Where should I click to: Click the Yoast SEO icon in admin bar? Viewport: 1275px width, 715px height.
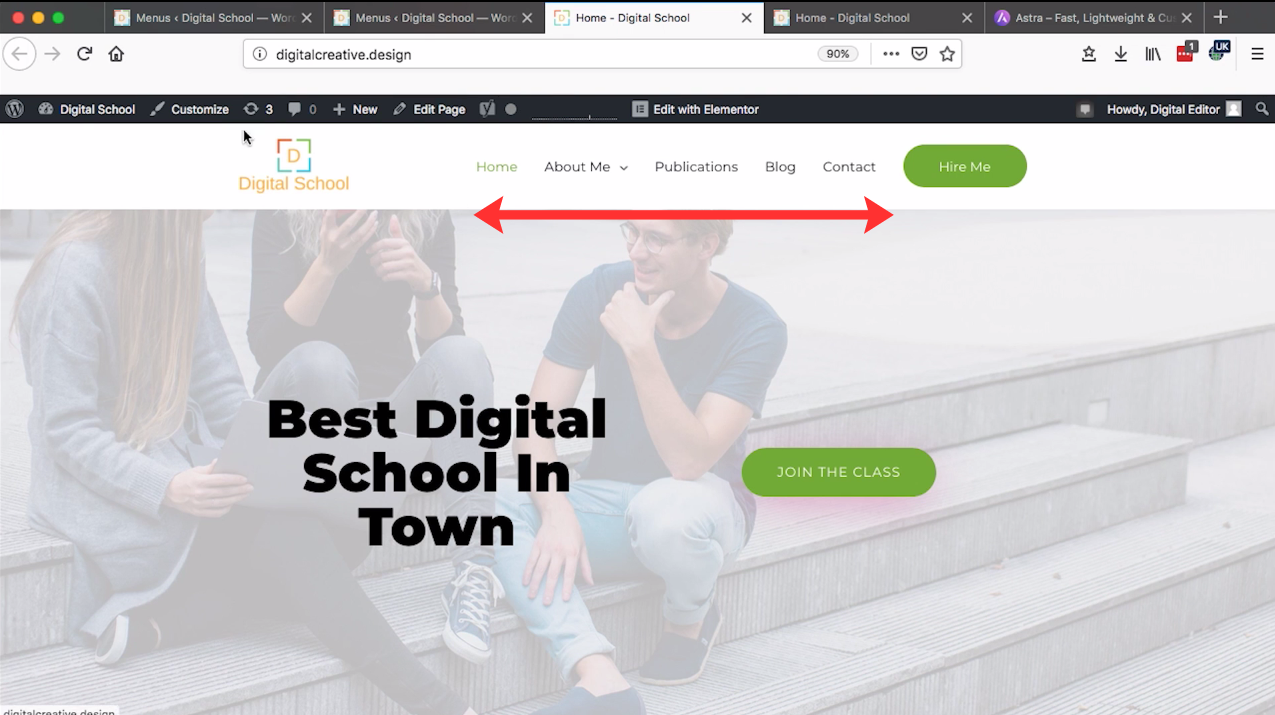click(x=487, y=109)
